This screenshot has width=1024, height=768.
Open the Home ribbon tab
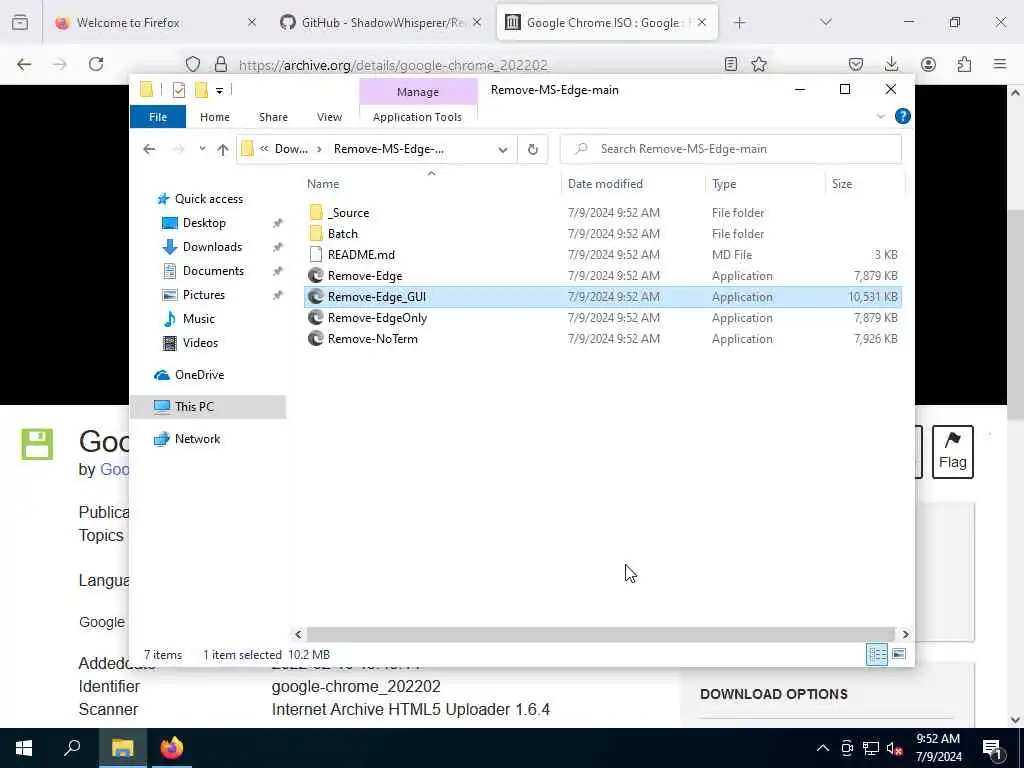(x=215, y=117)
